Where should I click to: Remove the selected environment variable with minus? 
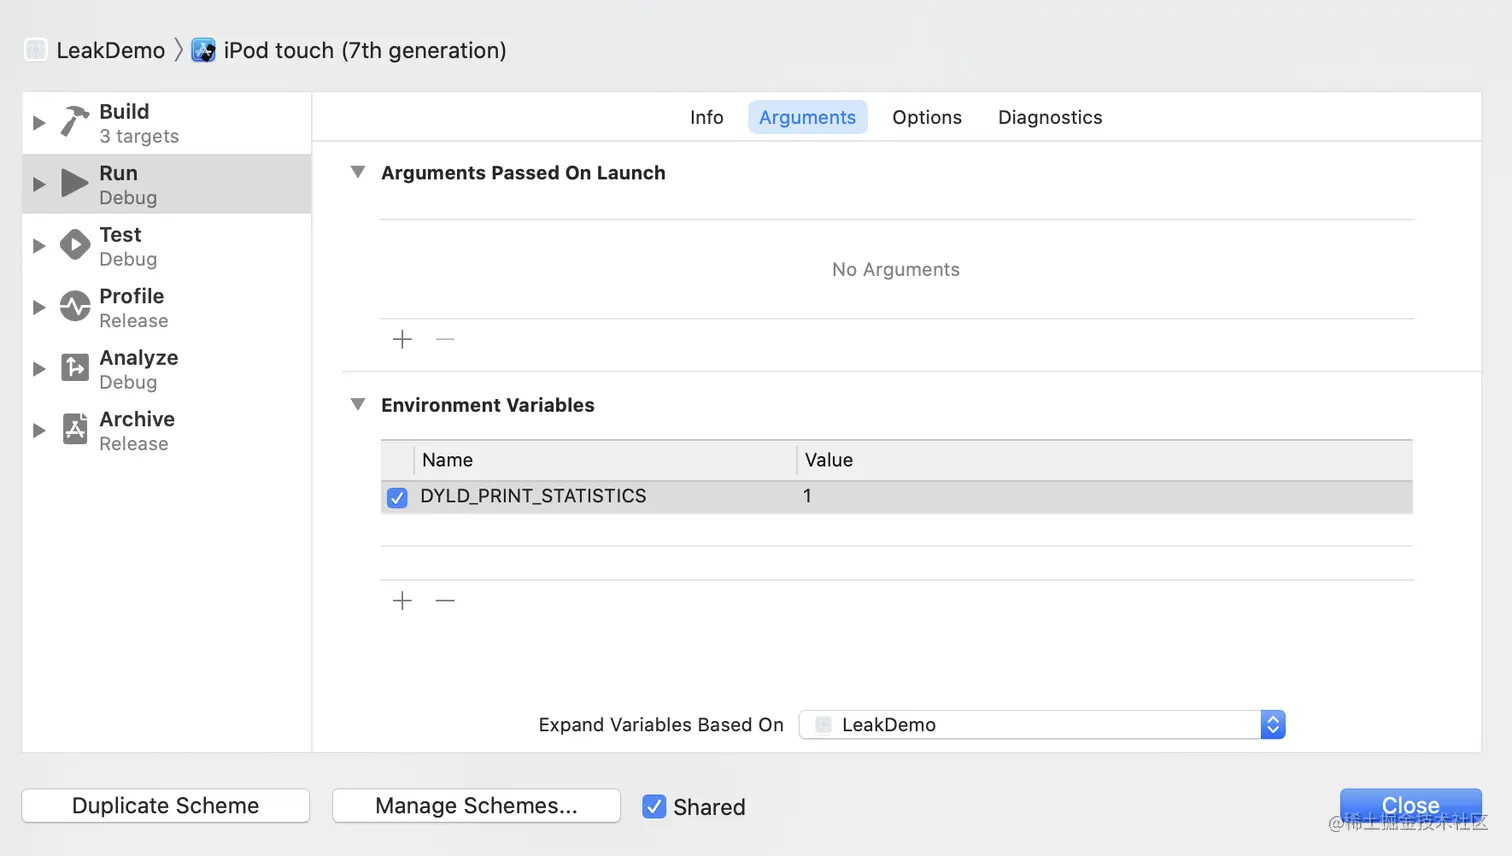[x=445, y=600]
